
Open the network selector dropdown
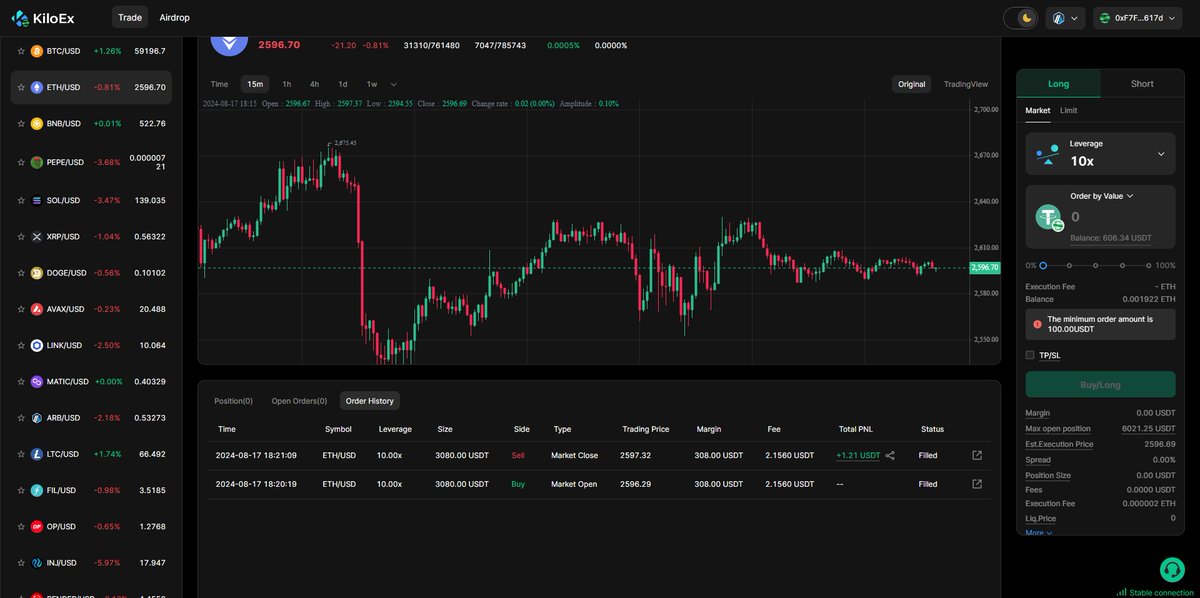click(x=1066, y=18)
